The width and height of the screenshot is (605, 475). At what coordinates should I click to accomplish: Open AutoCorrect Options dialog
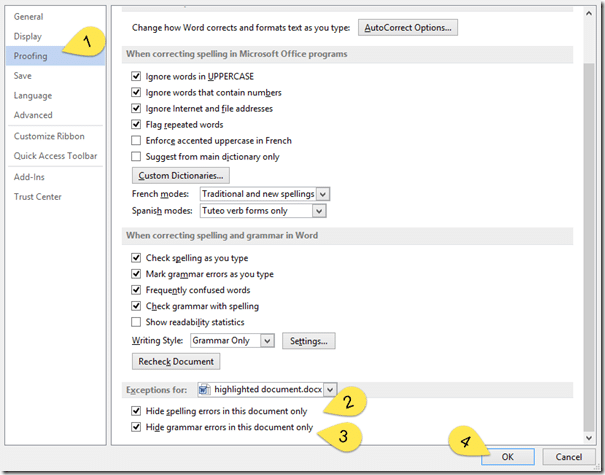408,28
